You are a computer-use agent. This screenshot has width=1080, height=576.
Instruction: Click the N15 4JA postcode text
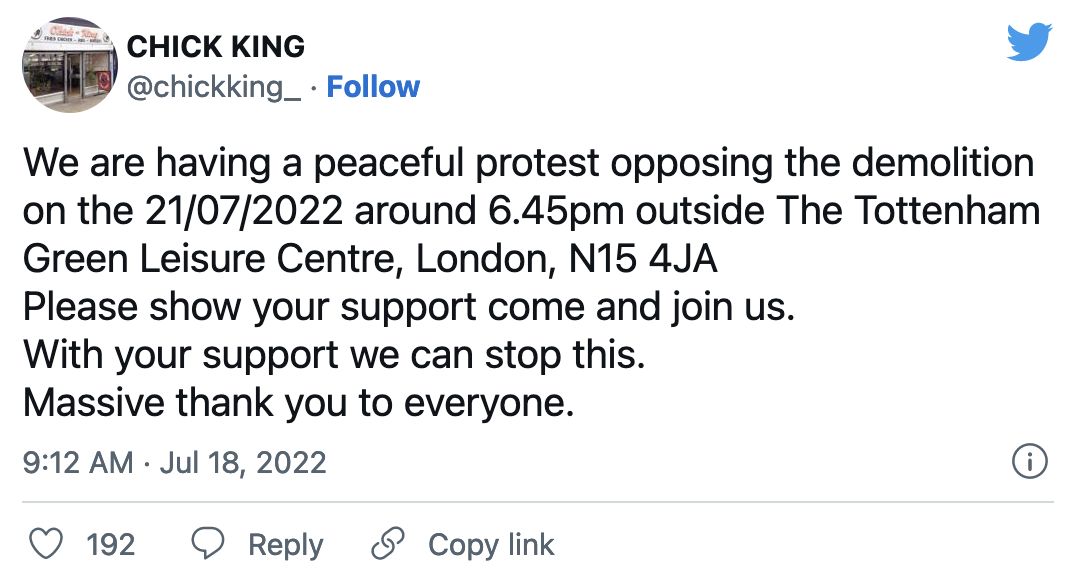[643, 259]
